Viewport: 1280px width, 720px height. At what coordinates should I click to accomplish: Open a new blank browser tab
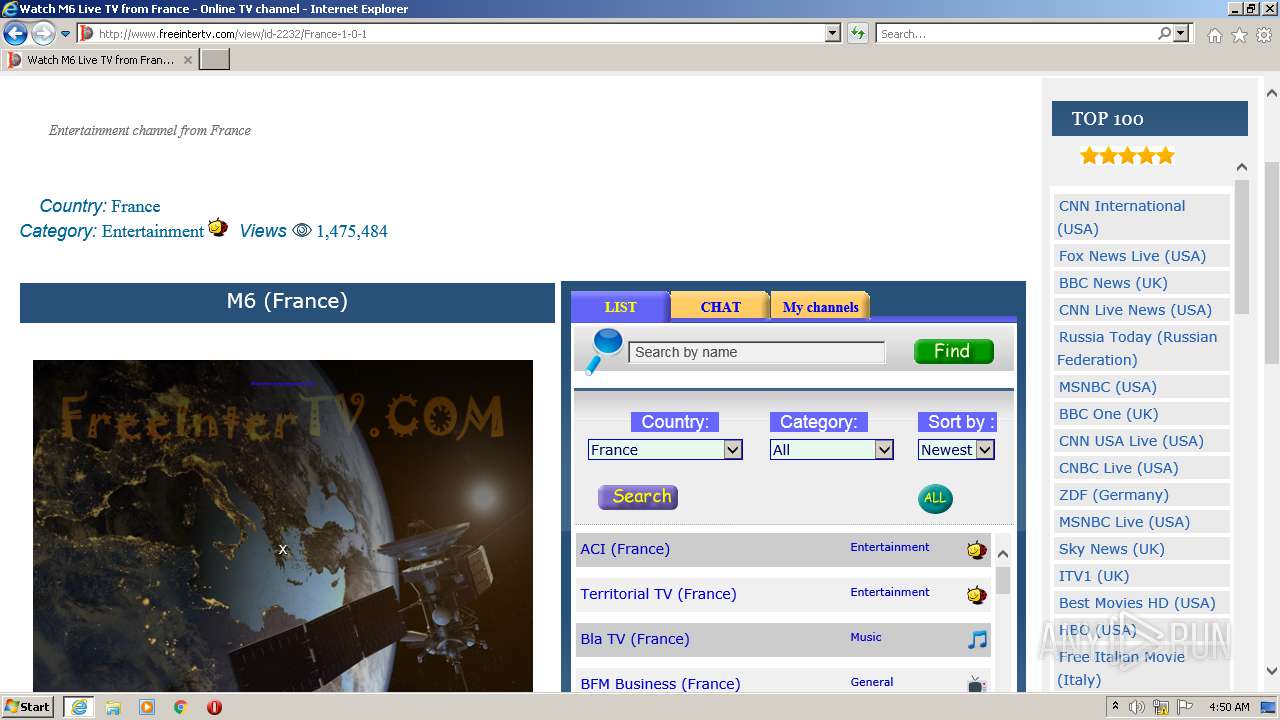215,60
